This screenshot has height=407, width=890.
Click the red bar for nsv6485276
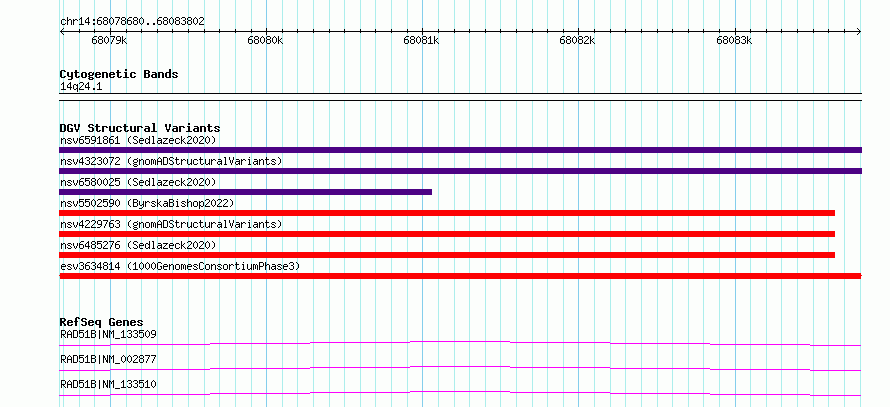tap(447, 255)
